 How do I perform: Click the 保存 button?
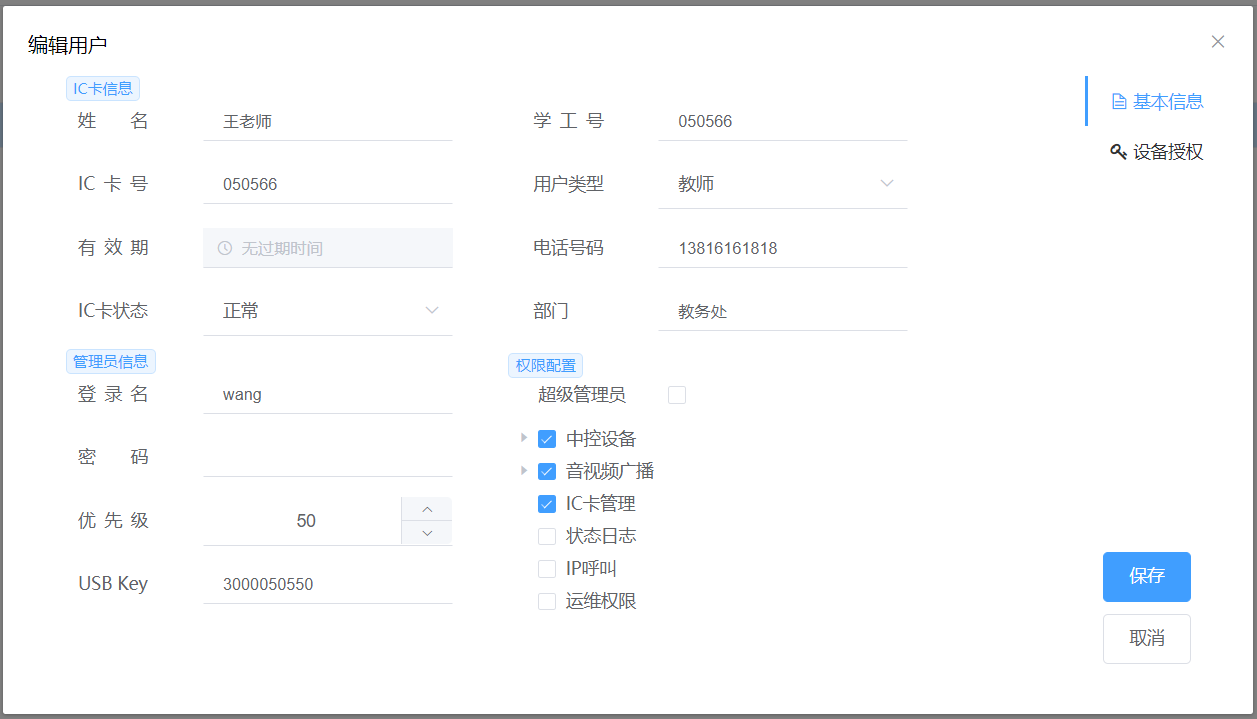(1146, 577)
